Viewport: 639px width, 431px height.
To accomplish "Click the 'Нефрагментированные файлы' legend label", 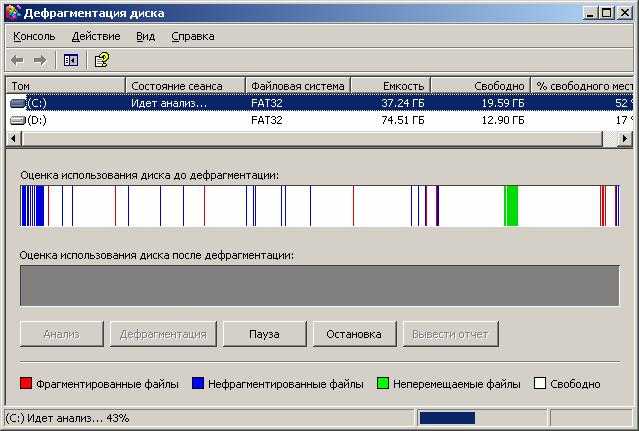I will (286, 384).
